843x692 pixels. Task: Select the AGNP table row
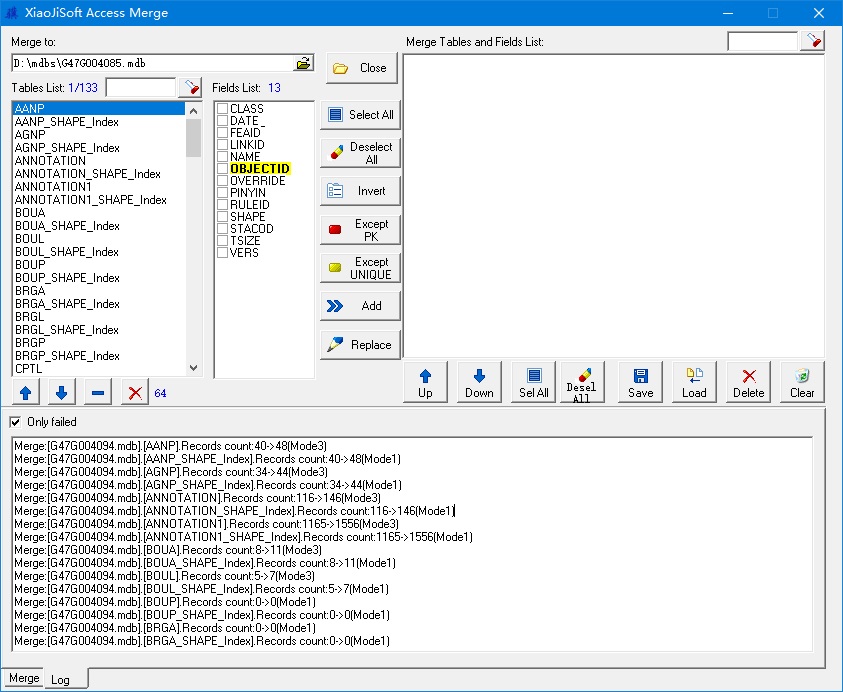(x=98, y=134)
